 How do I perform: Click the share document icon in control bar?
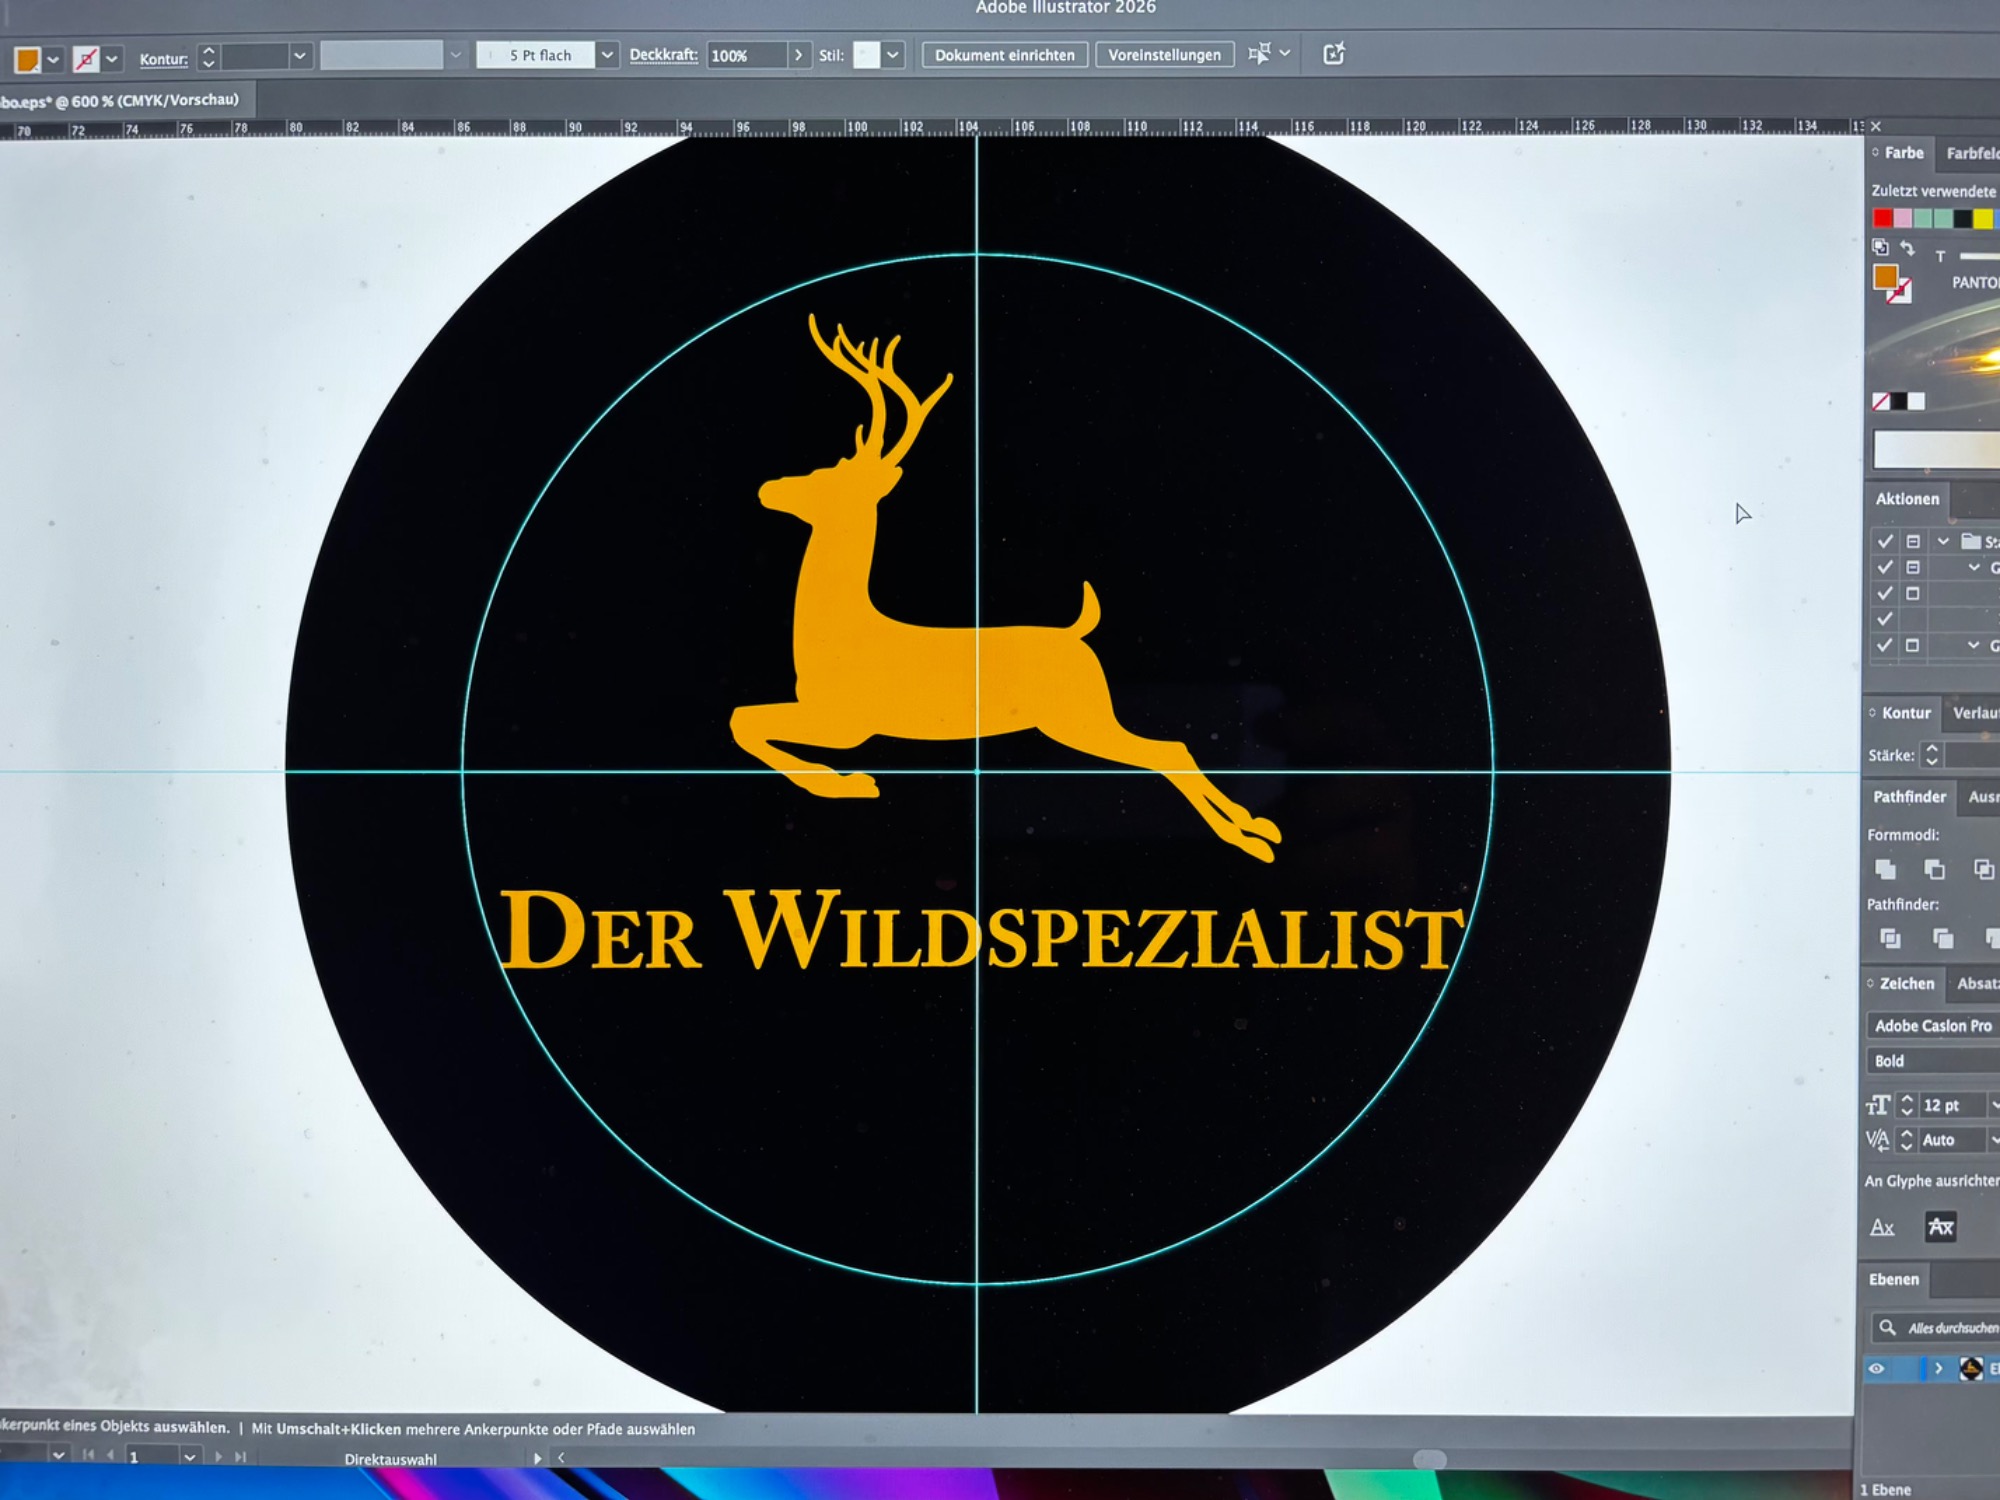pos(1333,54)
